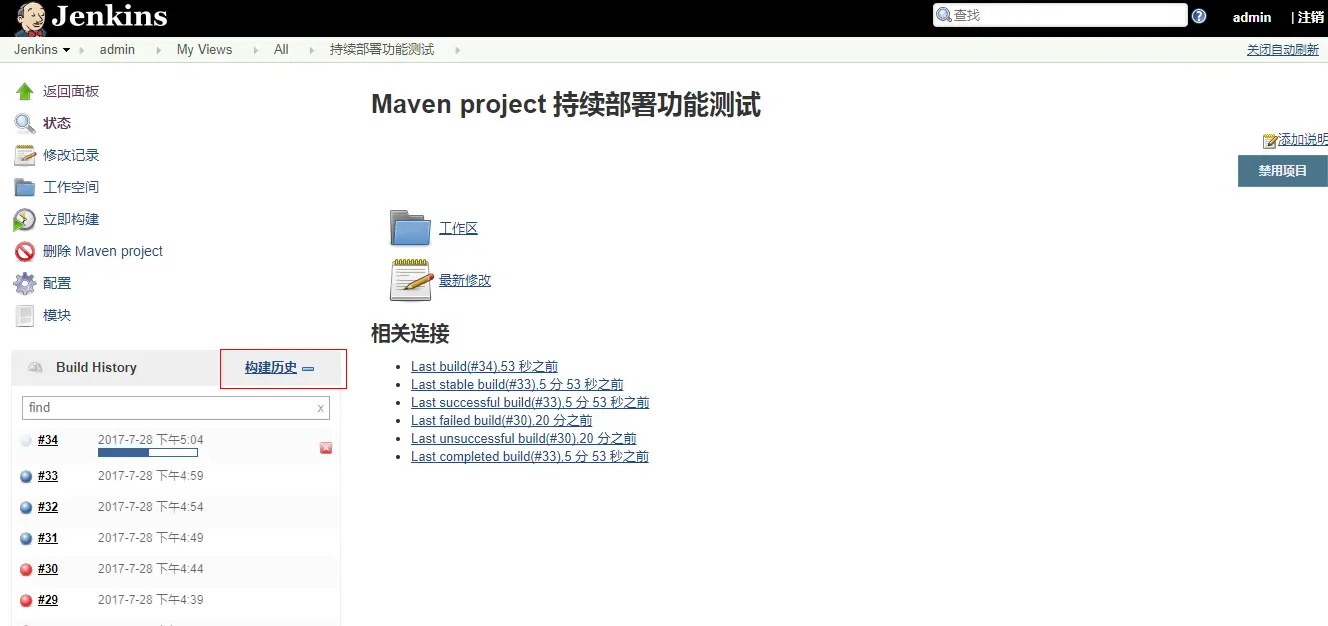Click the progress bar of build #34
Viewport: 1328px width, 626px height.
pos(148,453)
